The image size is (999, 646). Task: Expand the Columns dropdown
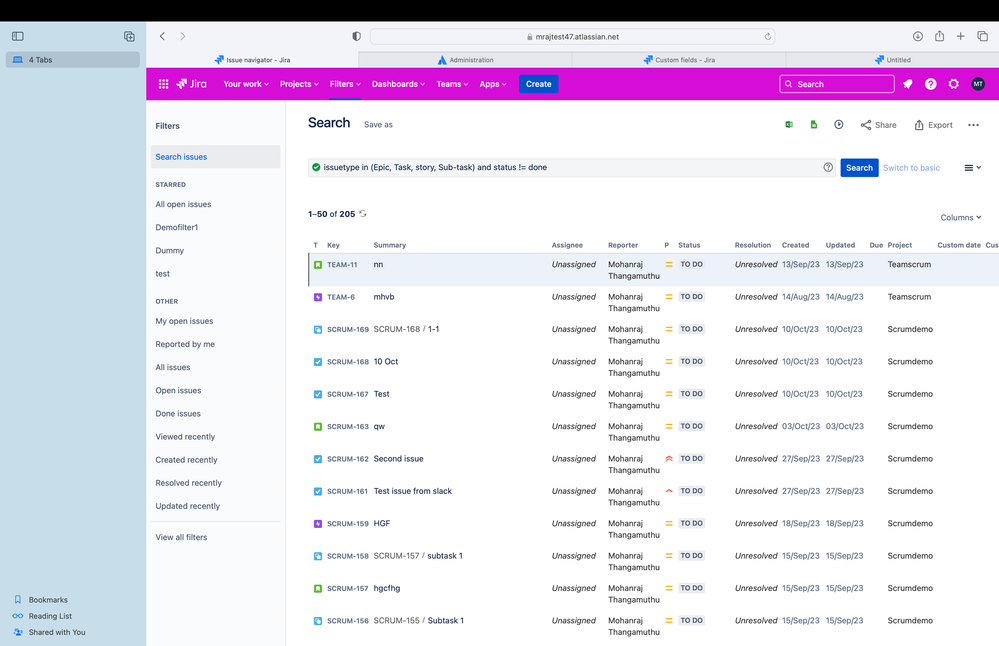pos(961,218)
